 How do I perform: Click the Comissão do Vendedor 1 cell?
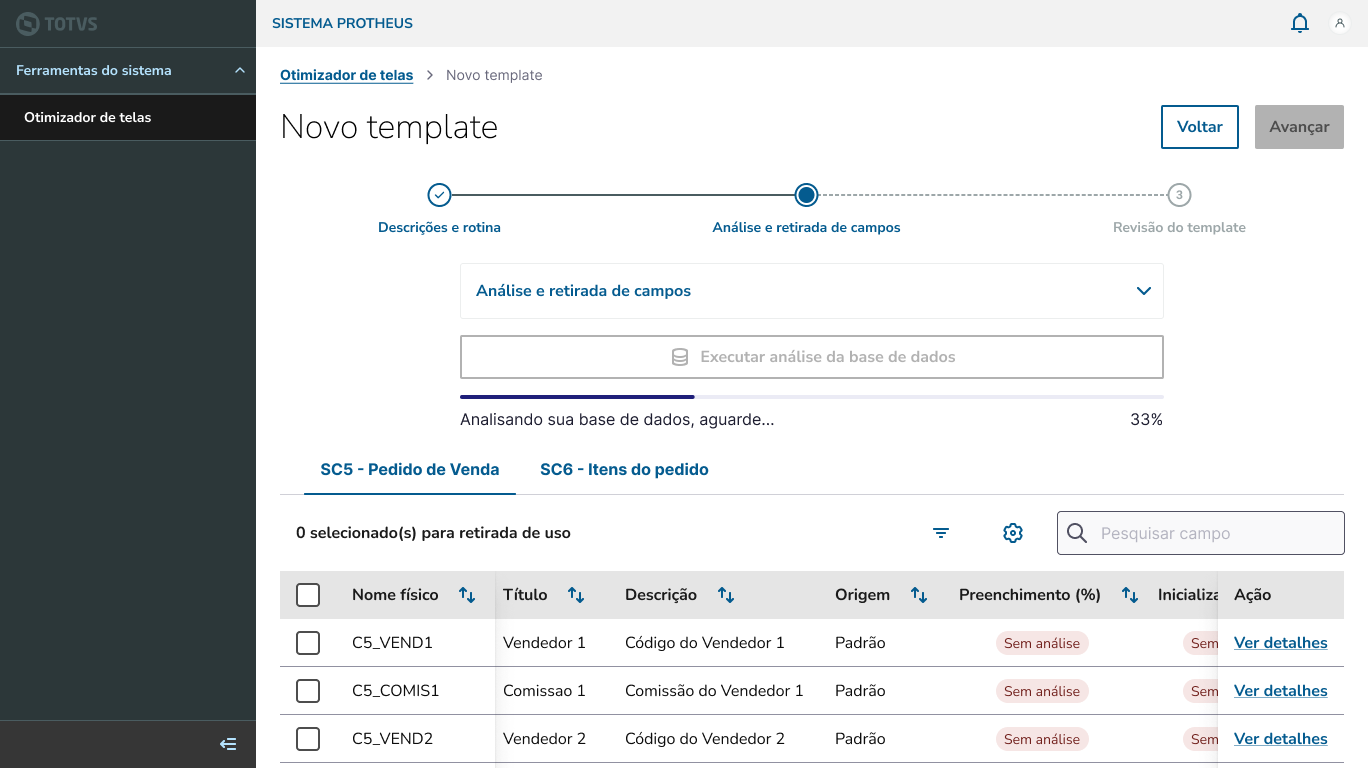click(714, 691)
